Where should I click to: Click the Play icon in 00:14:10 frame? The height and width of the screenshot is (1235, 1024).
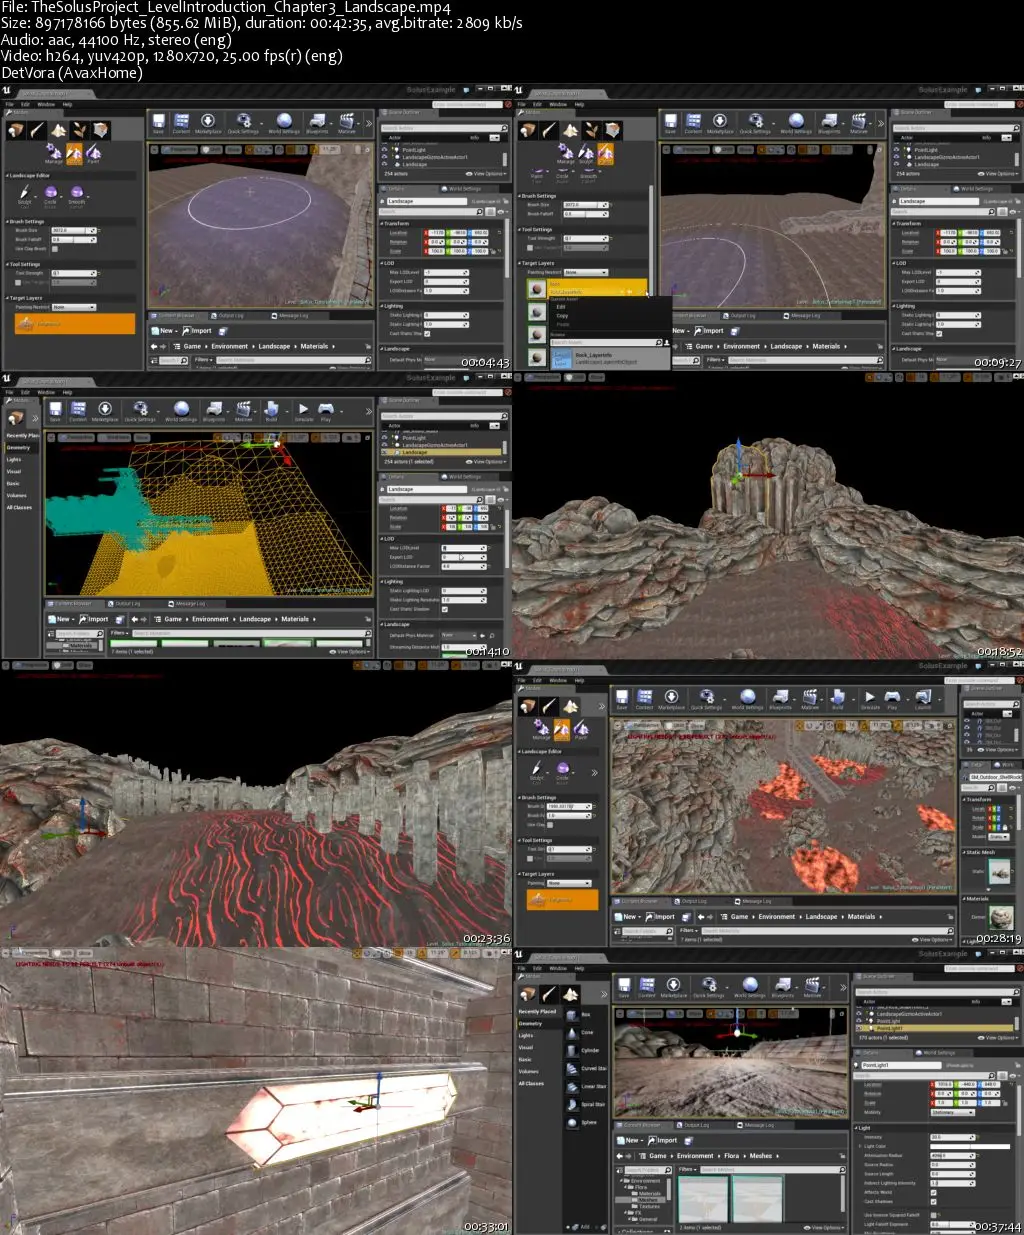point(326,410)
